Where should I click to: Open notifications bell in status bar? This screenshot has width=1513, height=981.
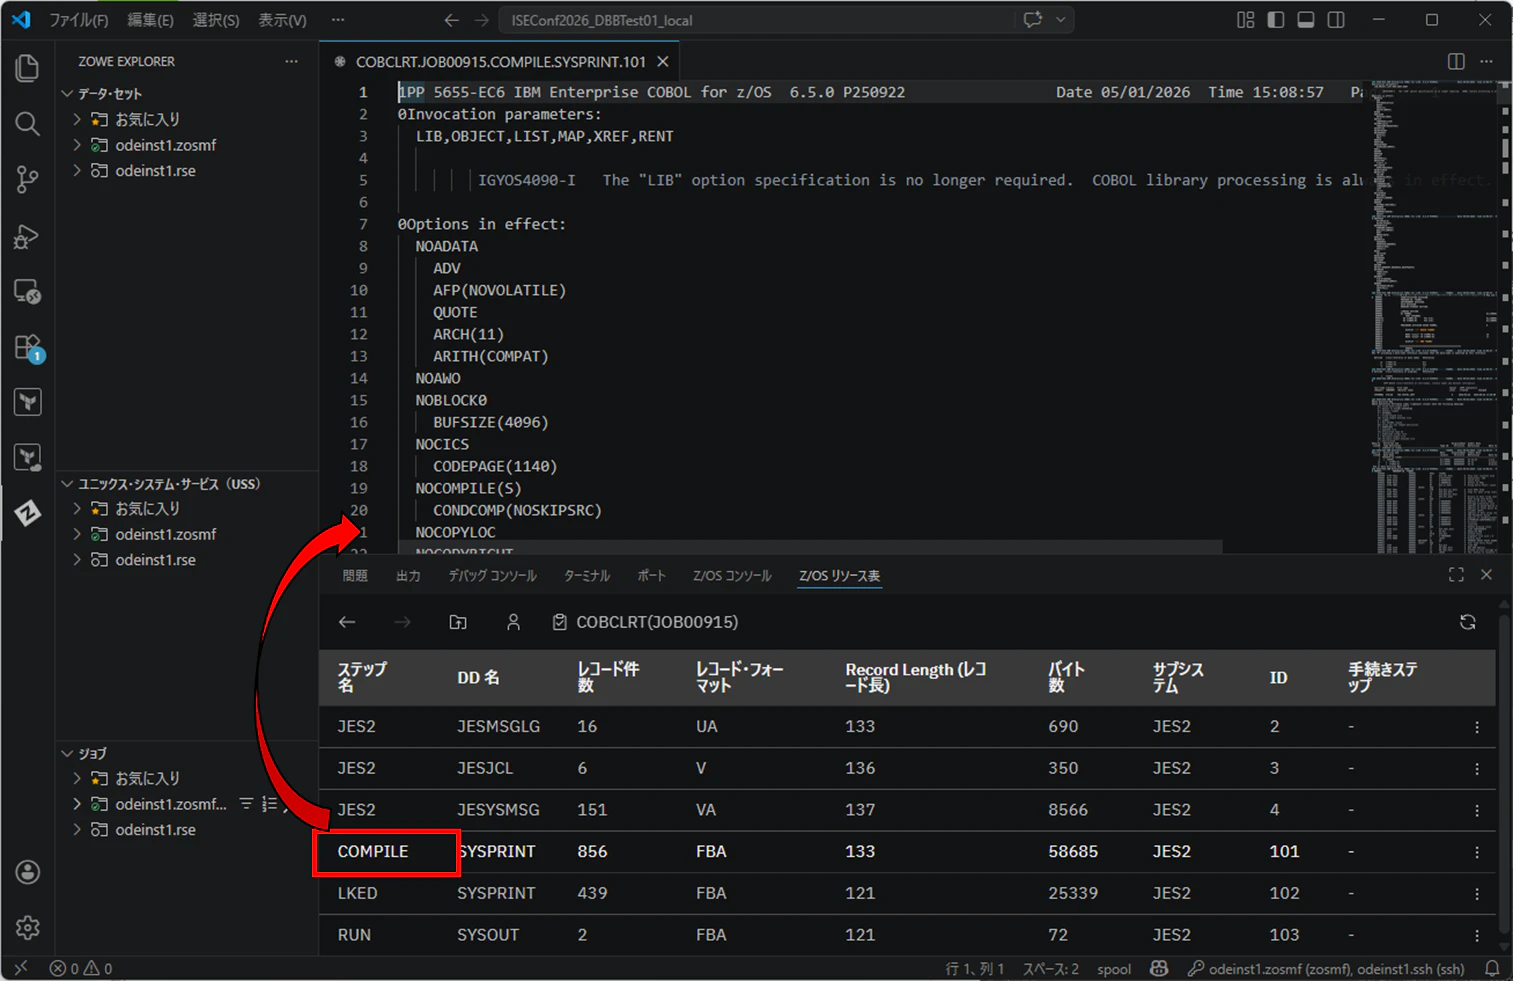click(1492, 968)
